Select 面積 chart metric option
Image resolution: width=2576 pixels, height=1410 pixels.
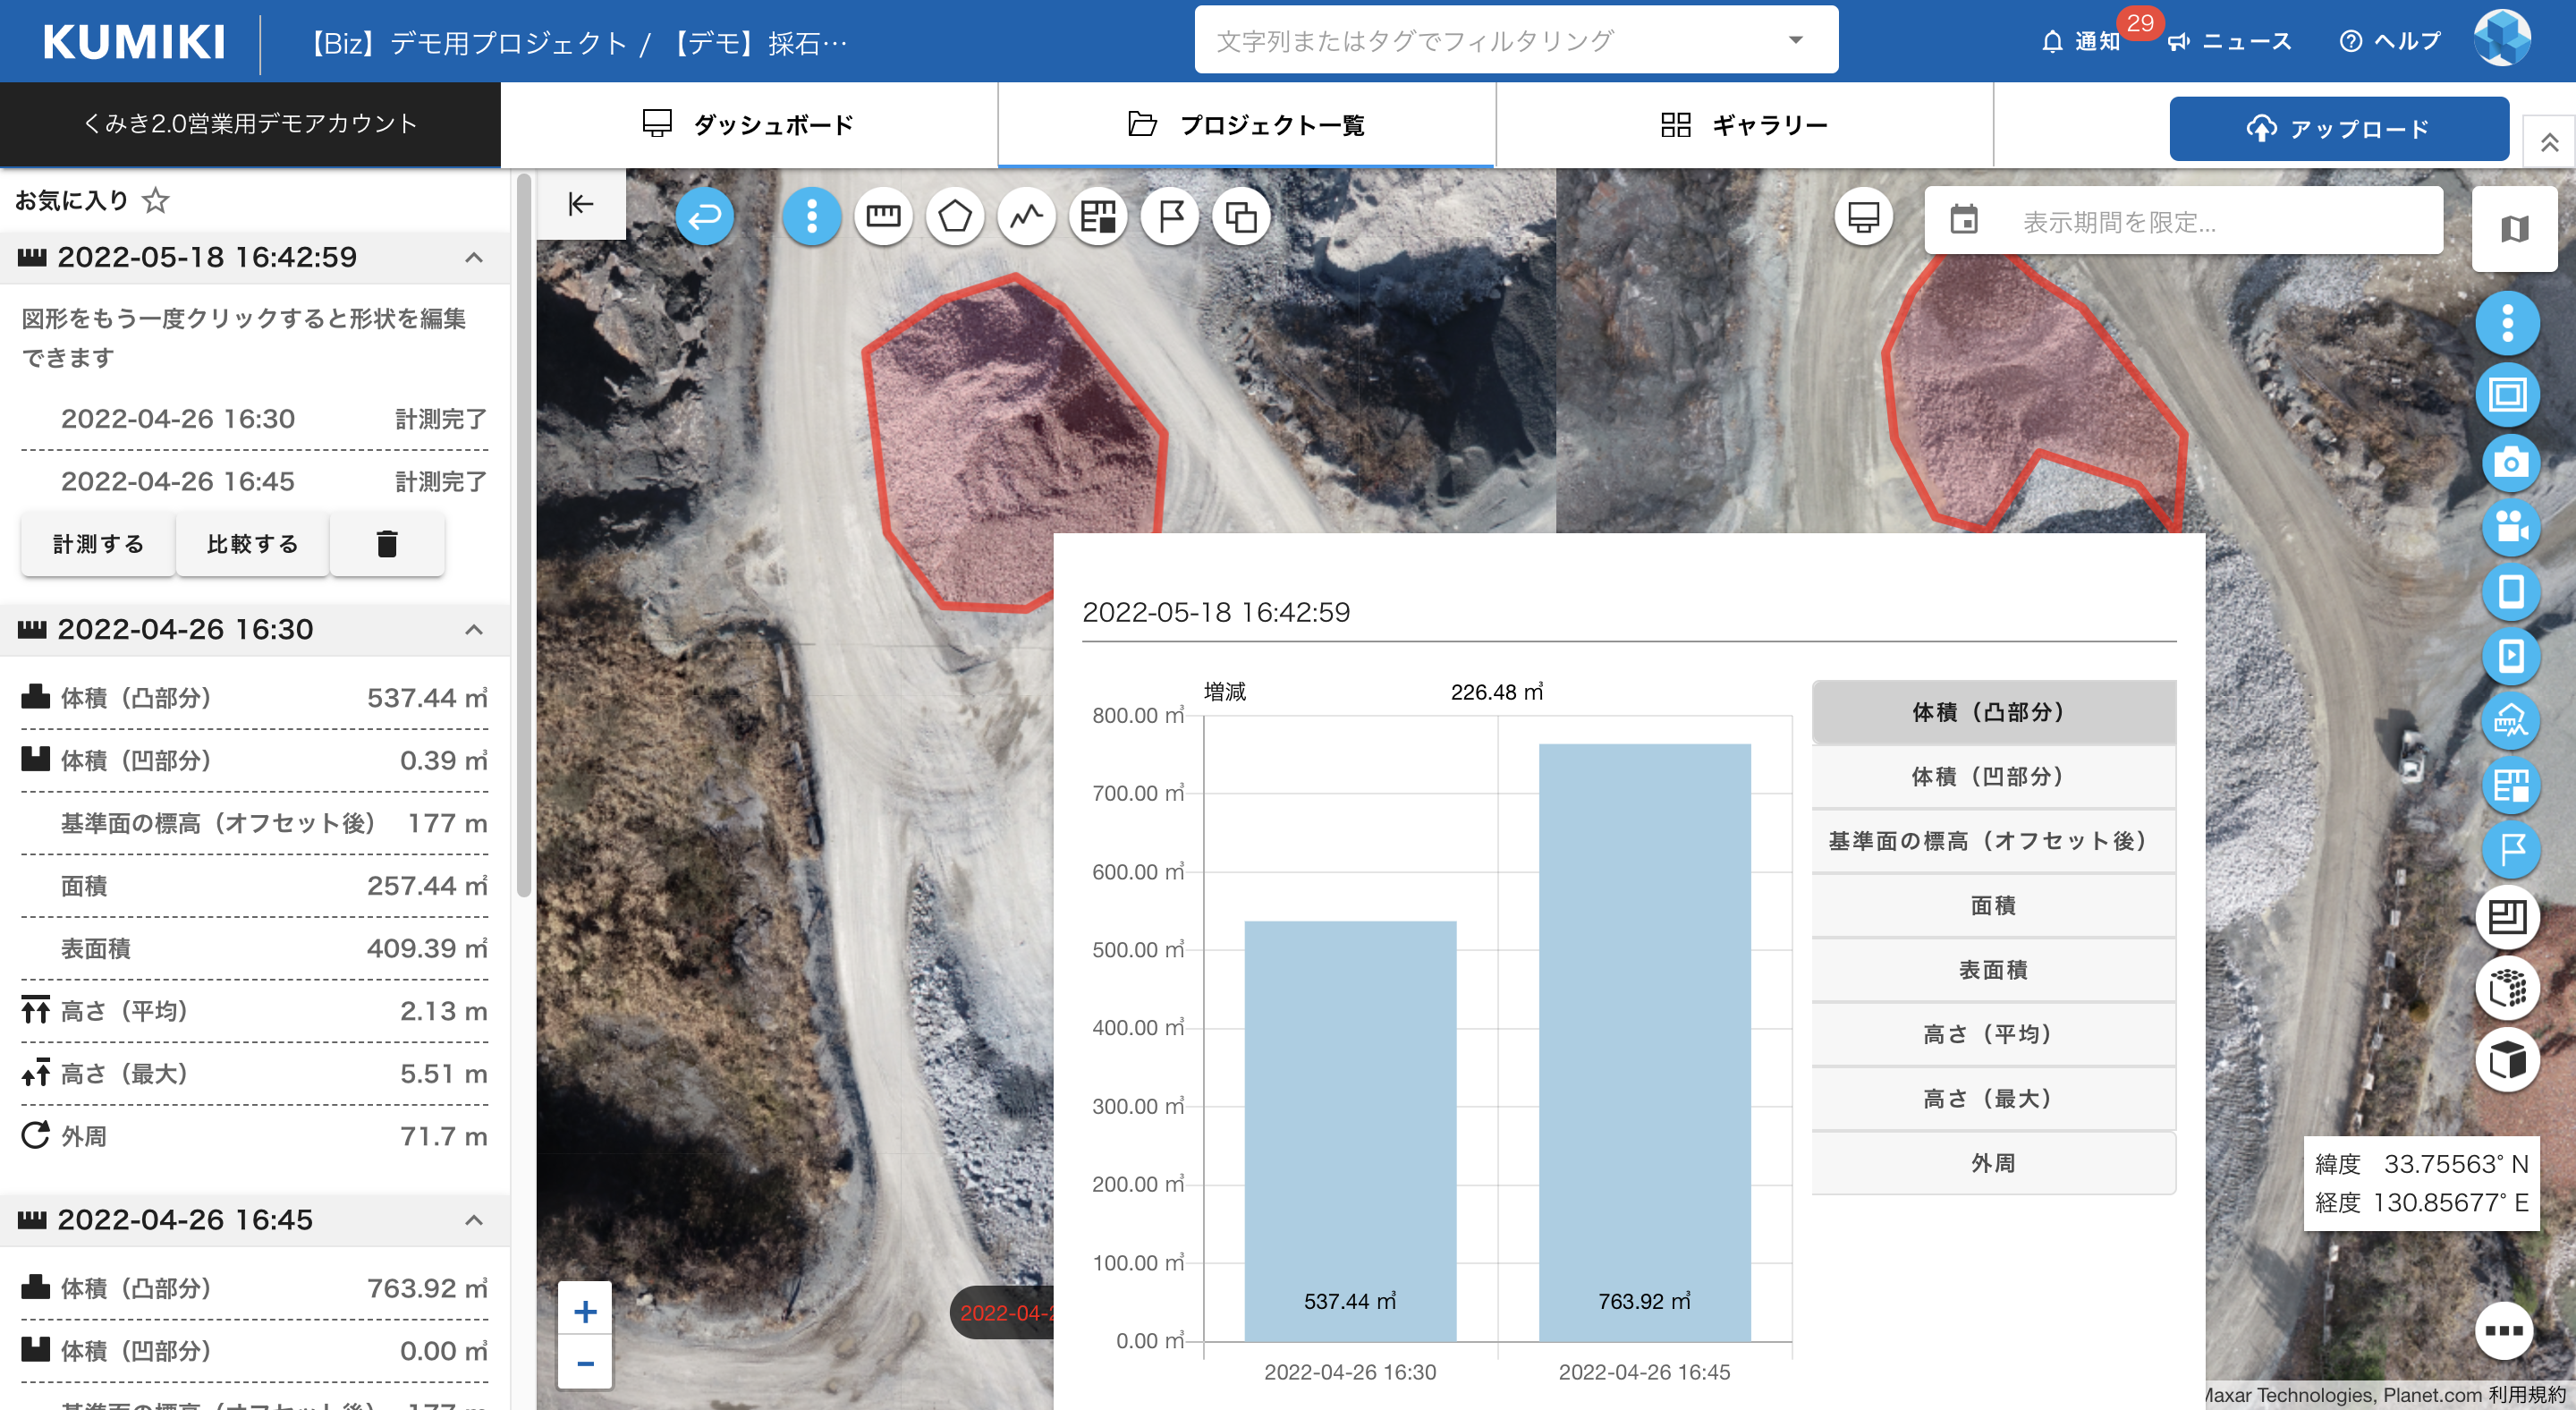pos(1992,905)
